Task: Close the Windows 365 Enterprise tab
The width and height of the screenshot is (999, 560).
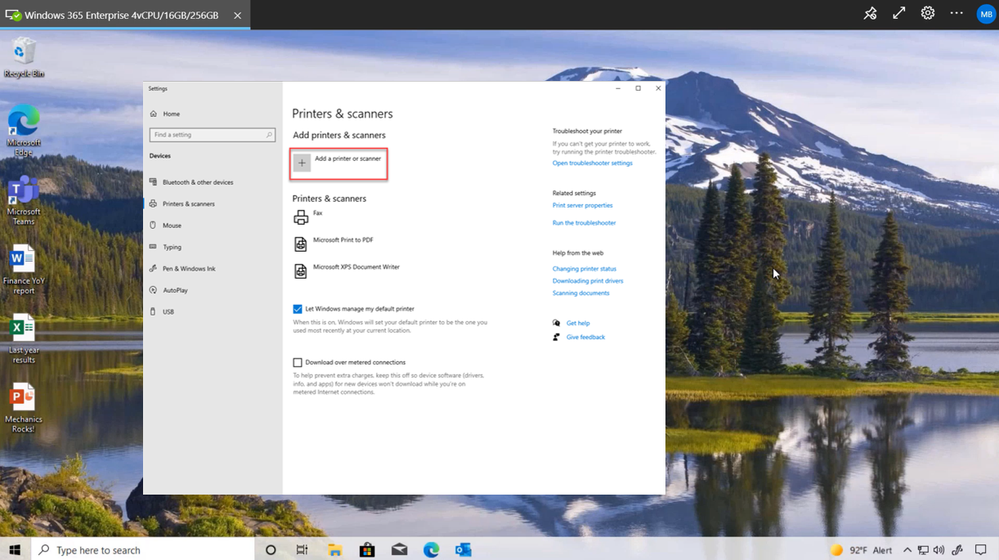Action: 237,15
